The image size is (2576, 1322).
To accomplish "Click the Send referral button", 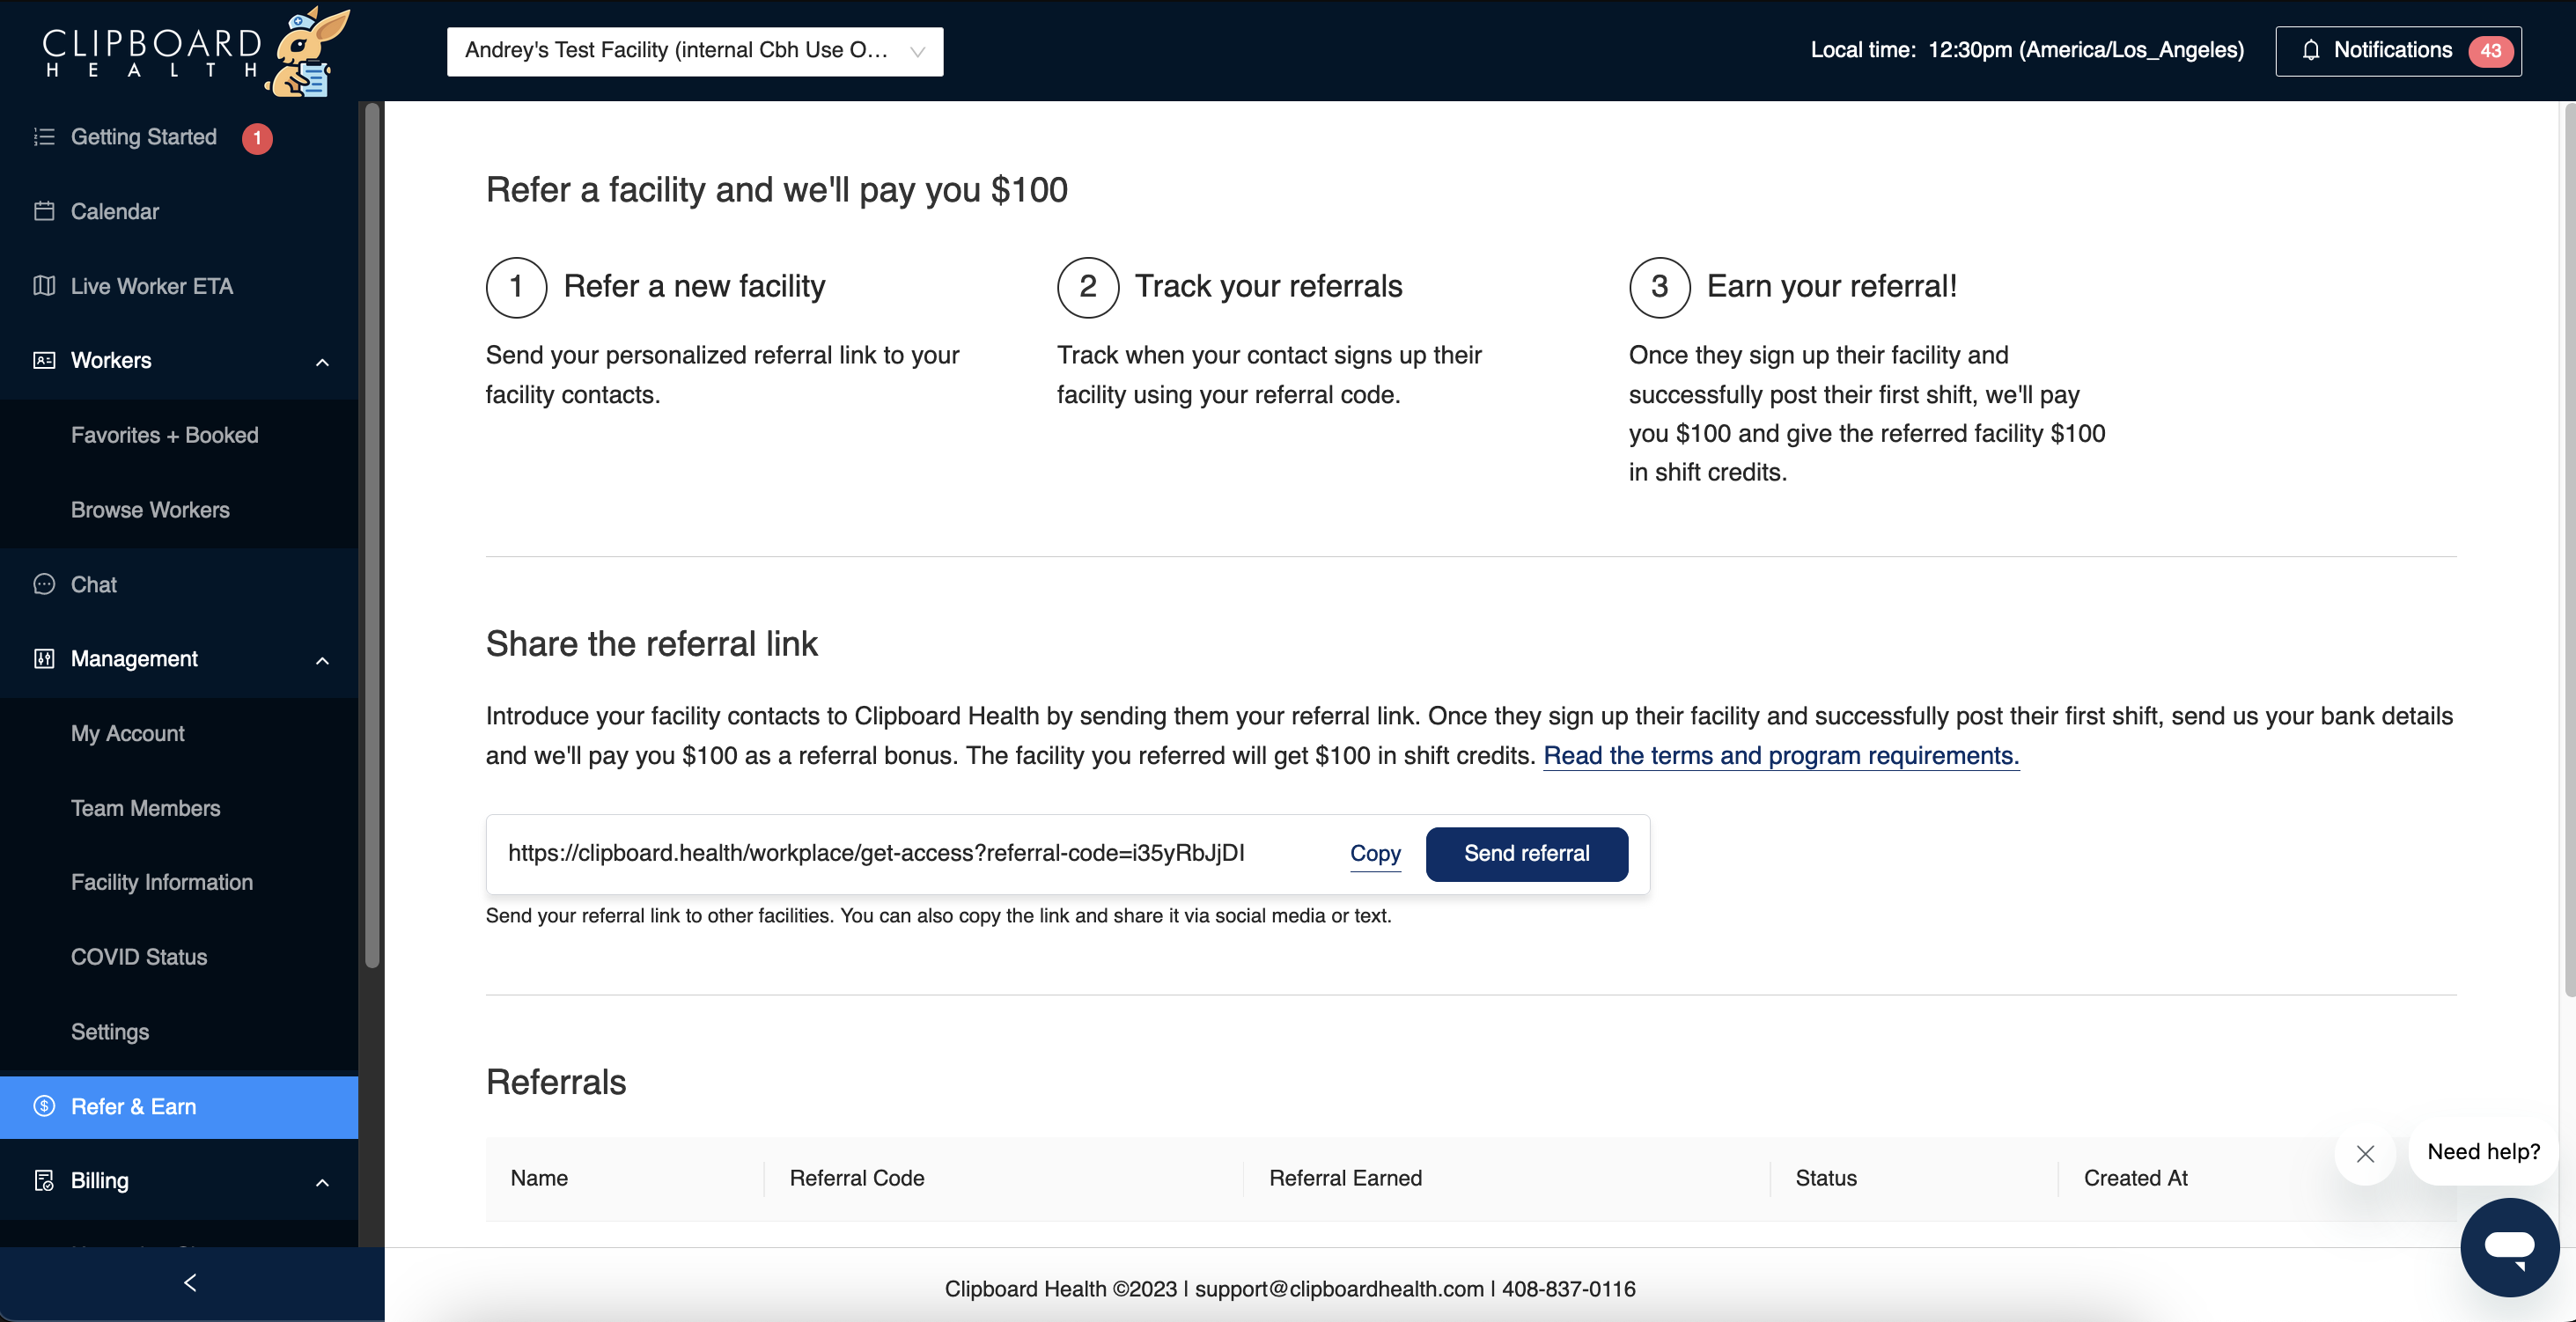I will coord(1526,853).
